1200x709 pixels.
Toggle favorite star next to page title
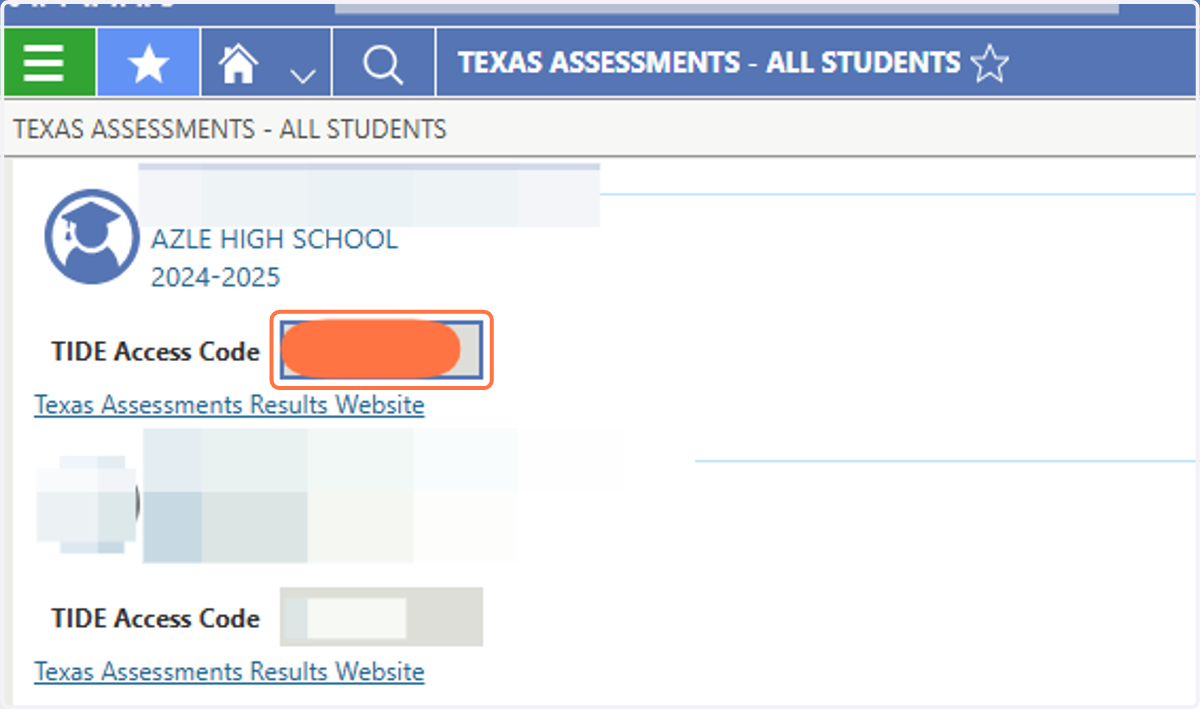coord(990,64)
